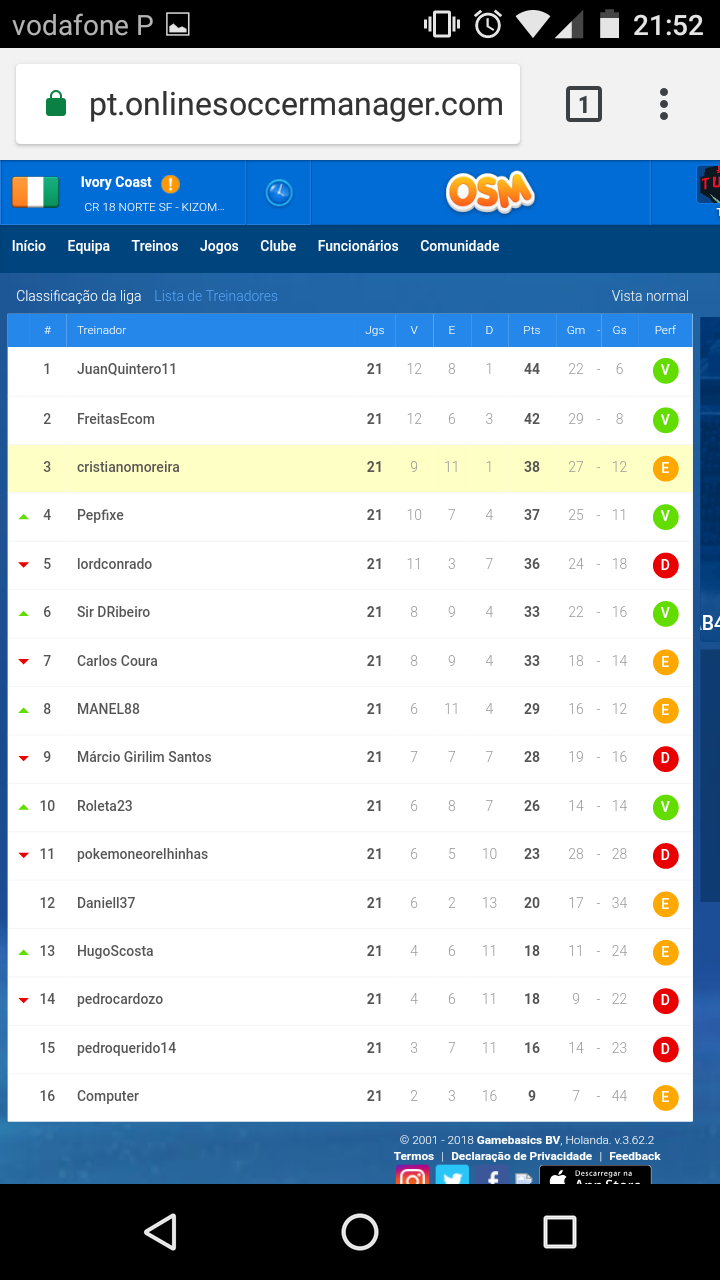Image resolution: width=720 pixels, height=1280 pixels.
Task: Open the Declaração de Privacidade link
Action: coord(521,1156)
